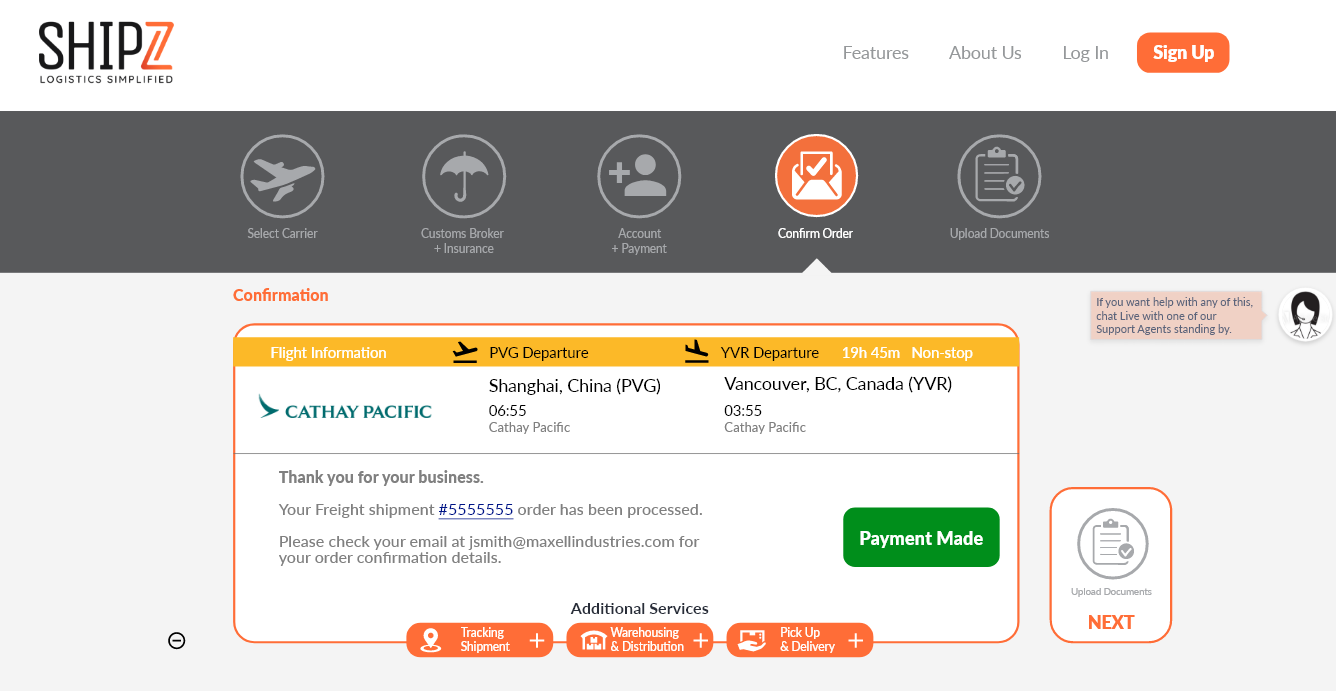1336x691 pixels.
Task: Click the green Payment Made button
Action: 921,538
